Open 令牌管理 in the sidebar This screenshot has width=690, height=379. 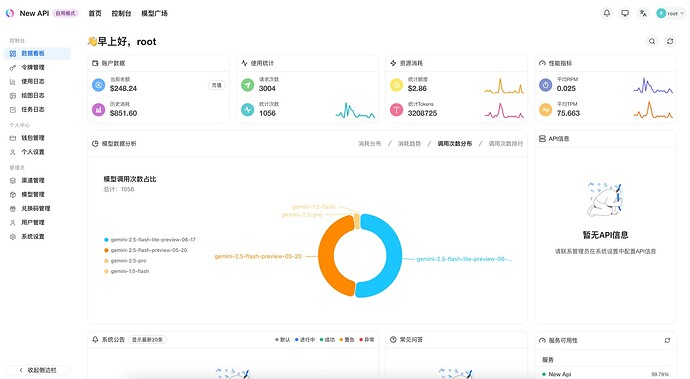[37, 67]
